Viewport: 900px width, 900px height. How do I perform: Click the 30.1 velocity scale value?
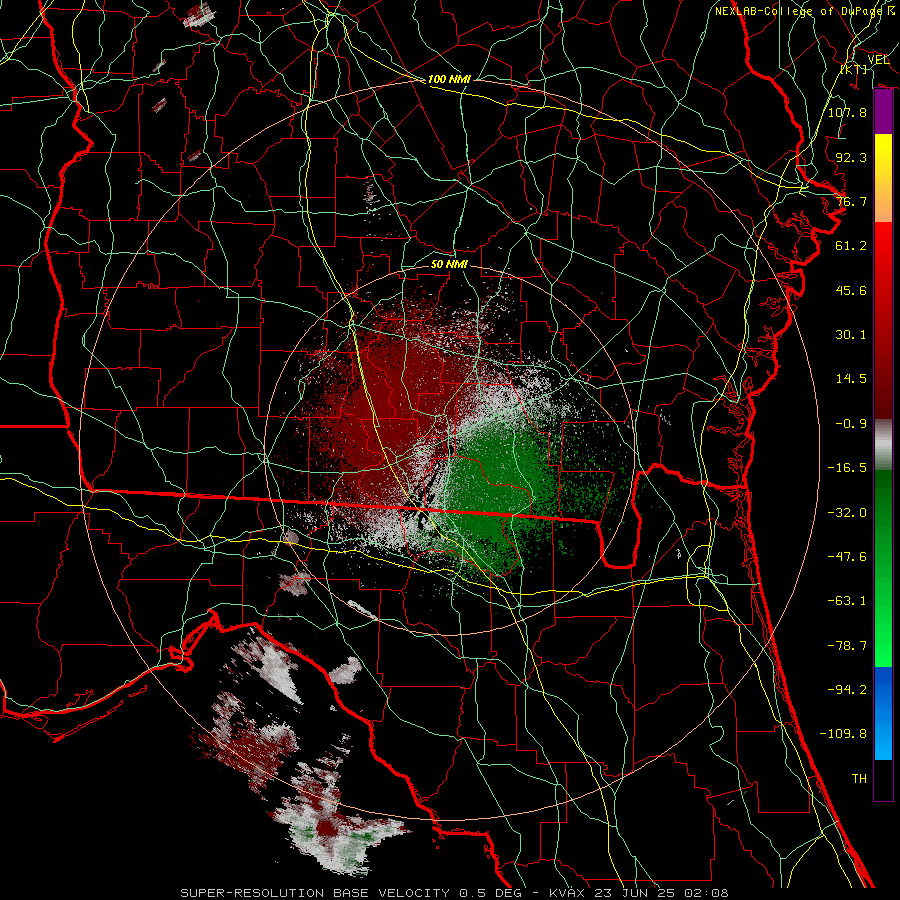(x=851, y=335)
